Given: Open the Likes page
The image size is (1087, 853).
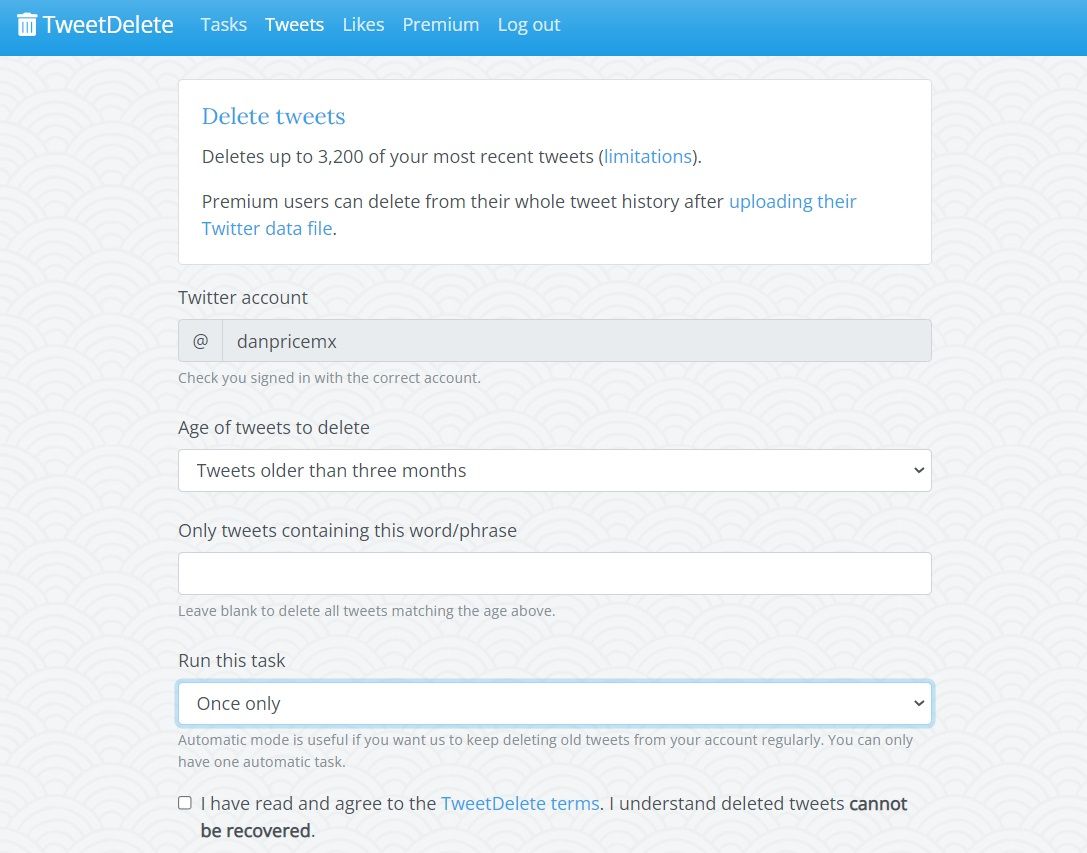Looking at the screenshot, I should click(x=363, y=24).
